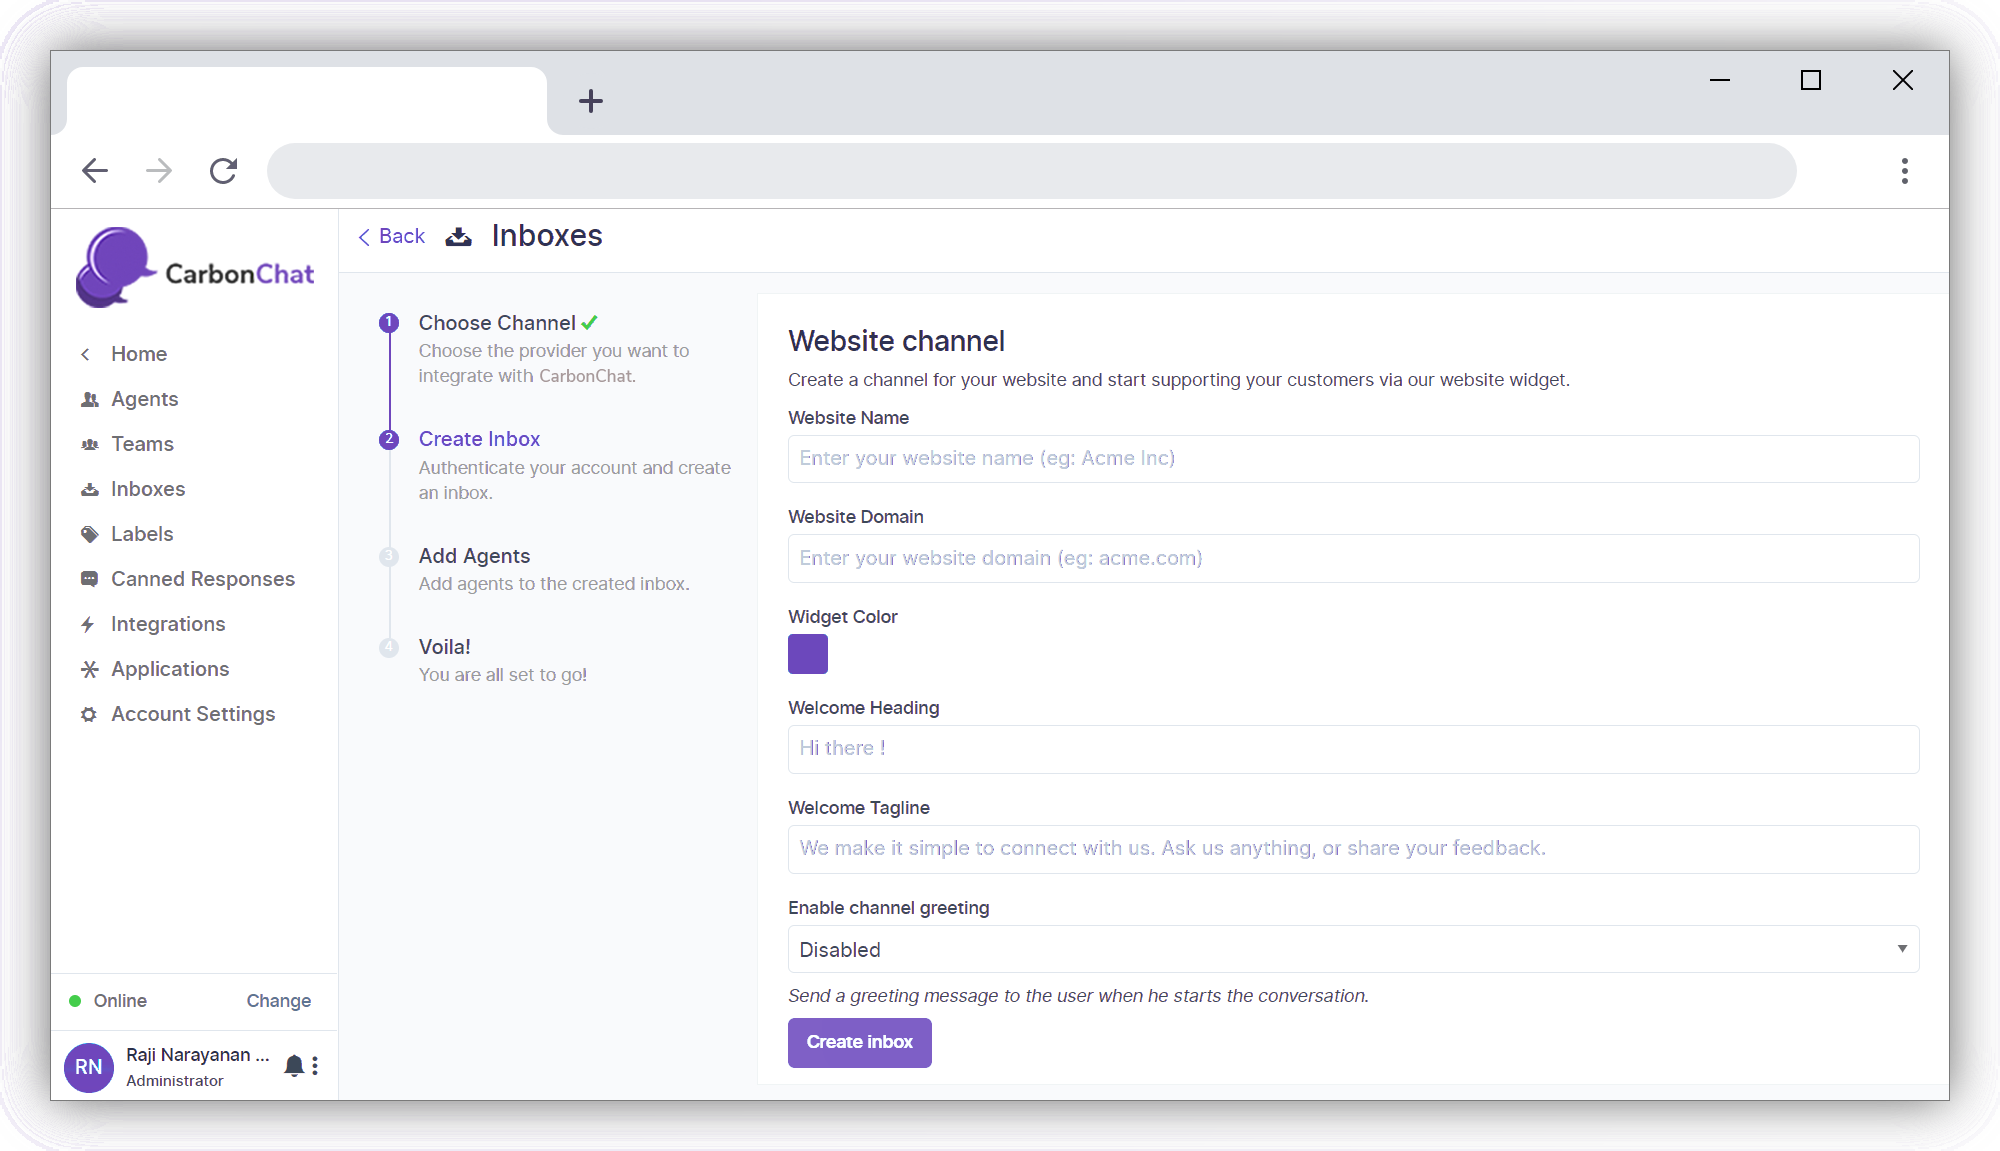The image size is (2000, 1151).
Task: Click the Integrations lightning bolt icon
Action: (88, 624)
